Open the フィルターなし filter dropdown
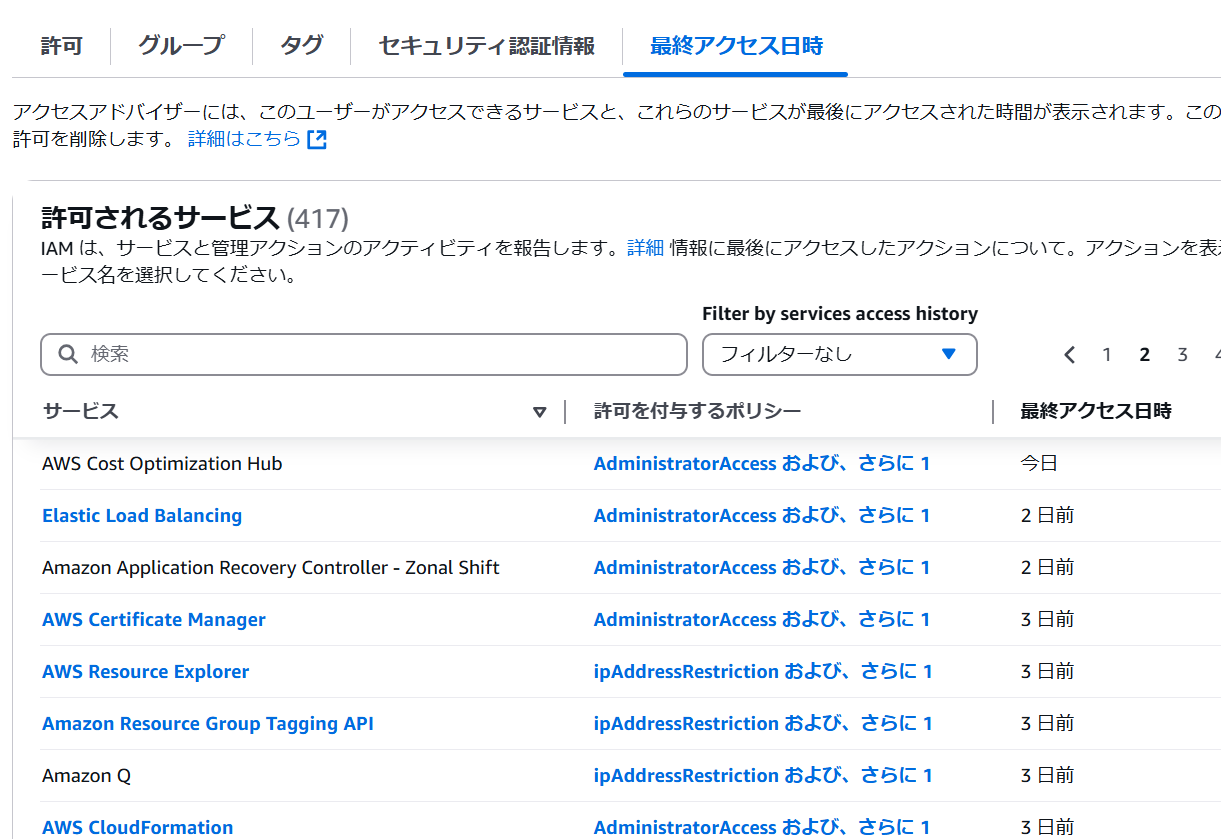1221x839 pixels. click(x=839, y=354)
